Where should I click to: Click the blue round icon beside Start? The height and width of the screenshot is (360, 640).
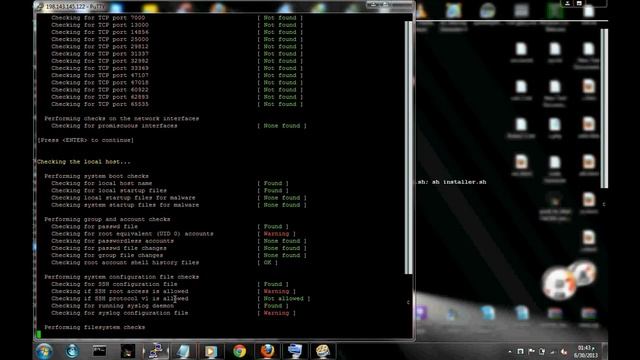pos(72,351)
